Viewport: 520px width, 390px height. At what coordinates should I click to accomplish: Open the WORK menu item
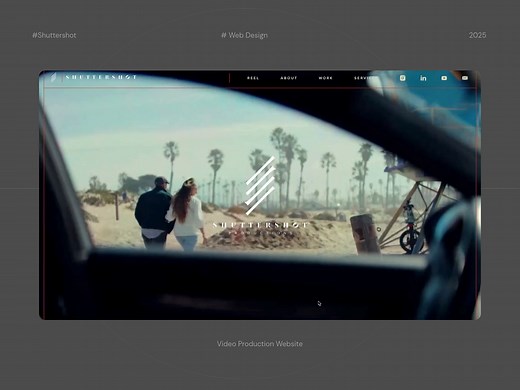(x=326, y=78)
